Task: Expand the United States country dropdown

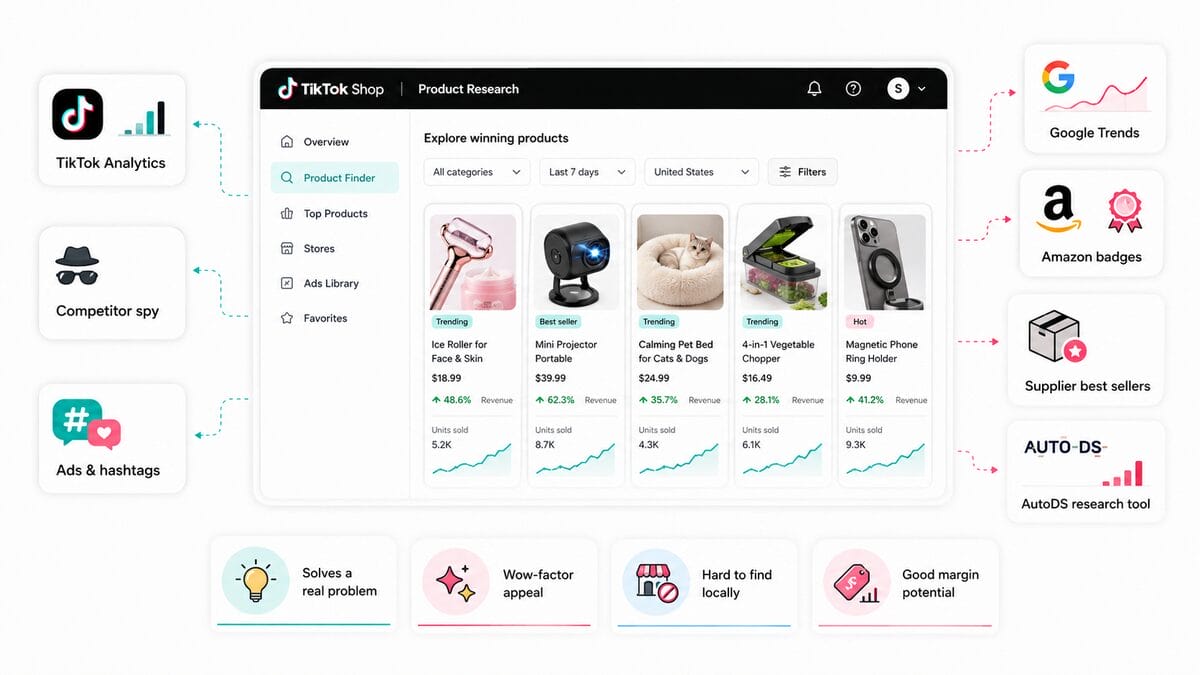Action: click(x=701, y=172)
